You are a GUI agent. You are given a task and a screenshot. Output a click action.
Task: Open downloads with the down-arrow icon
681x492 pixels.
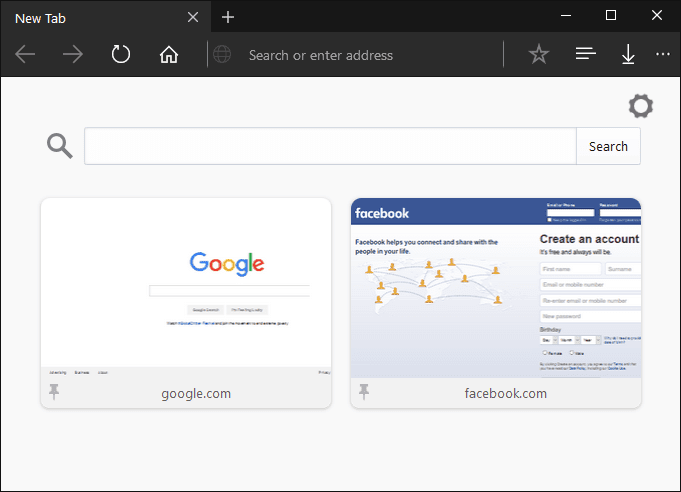pos(628,54)
